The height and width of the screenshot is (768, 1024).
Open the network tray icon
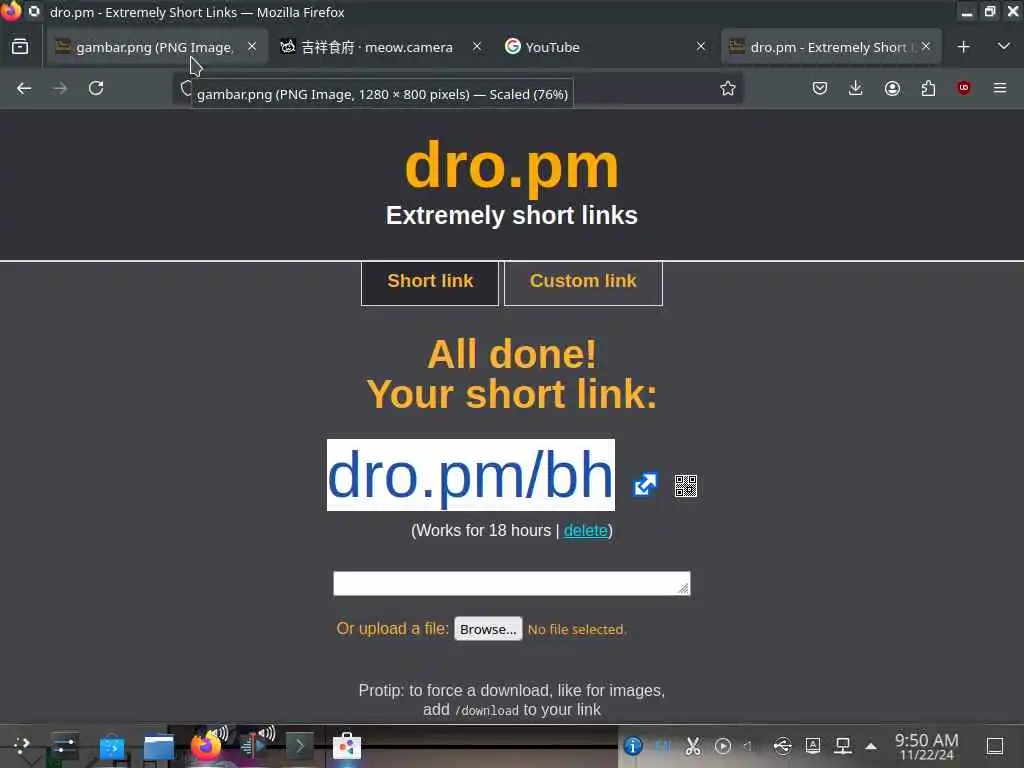point(843,746)
